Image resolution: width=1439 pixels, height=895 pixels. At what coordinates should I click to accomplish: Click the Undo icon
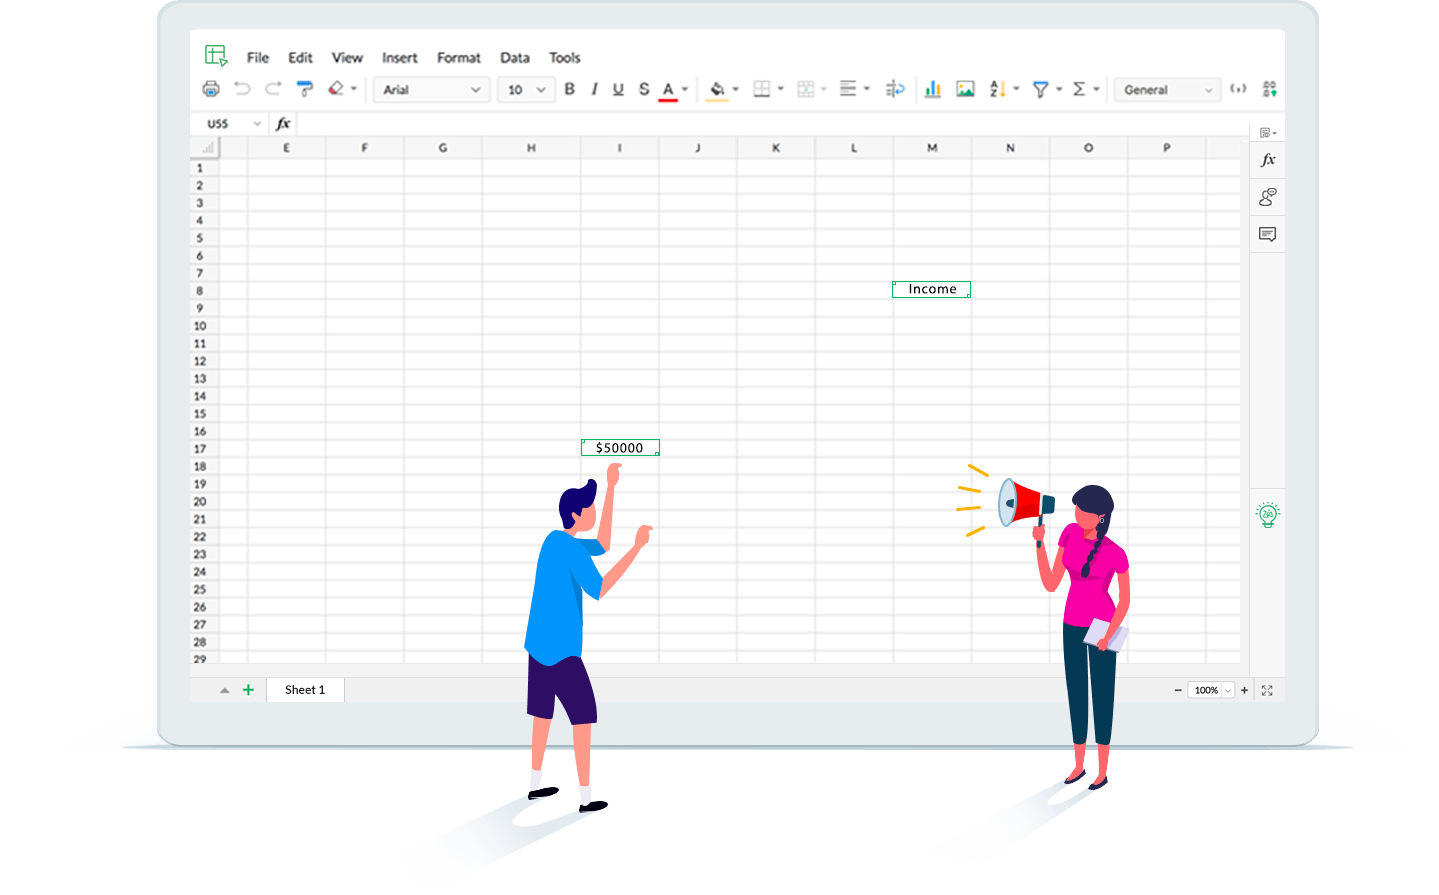pos(241,89)
